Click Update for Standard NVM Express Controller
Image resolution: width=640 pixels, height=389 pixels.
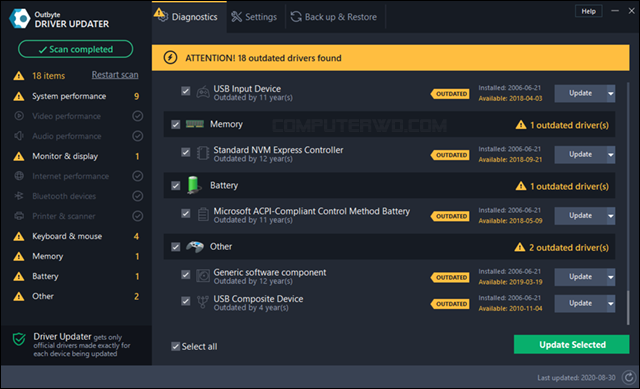pos(580,155)
